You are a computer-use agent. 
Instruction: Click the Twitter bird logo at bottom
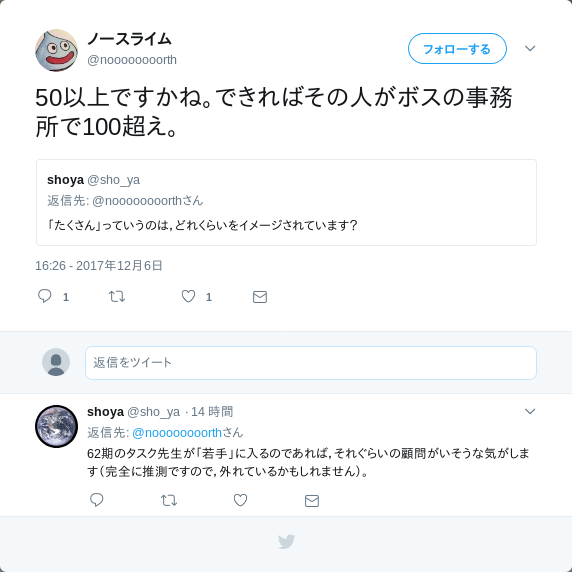click(286, 542)
